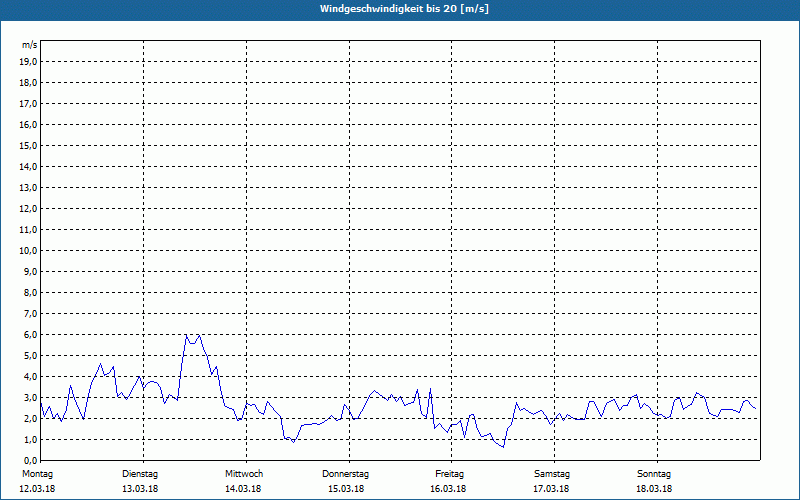Select the 6,0 tick label on the y-axis
This screenshot has height=500, width=800.
tap(29, 335)
